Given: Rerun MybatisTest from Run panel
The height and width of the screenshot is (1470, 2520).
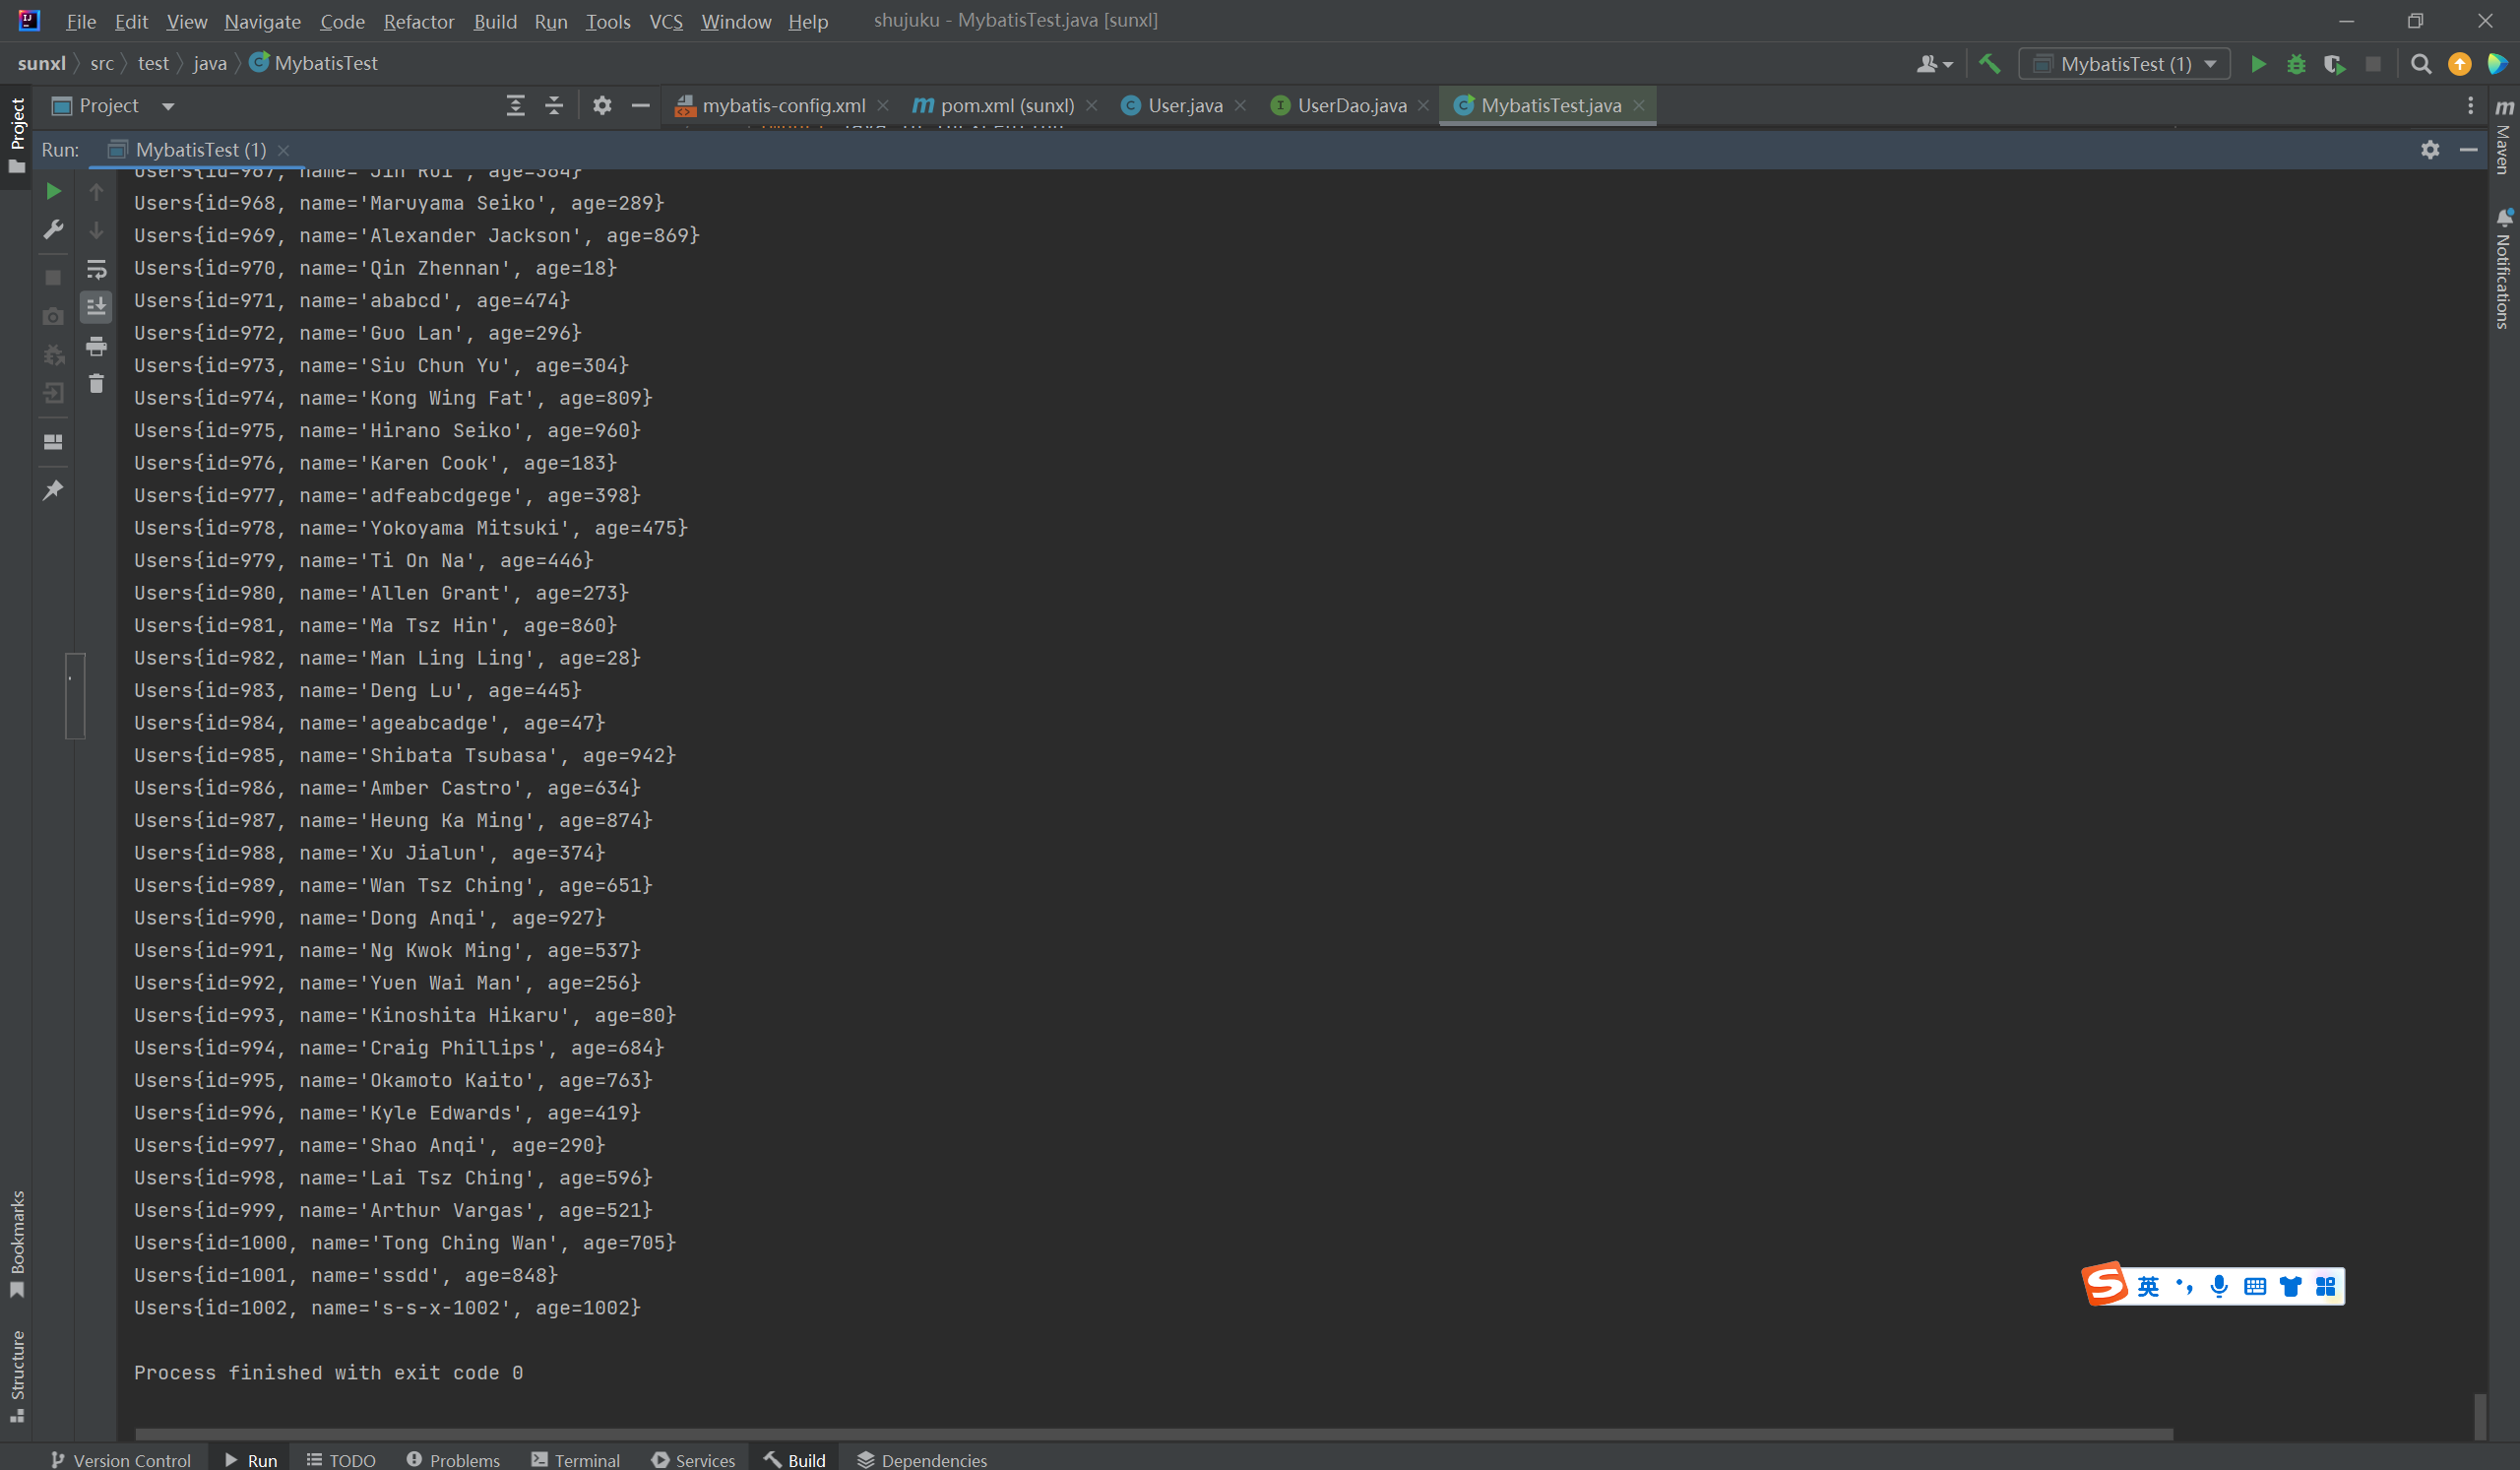Looking at the screenshot, I should click(53, 191).
